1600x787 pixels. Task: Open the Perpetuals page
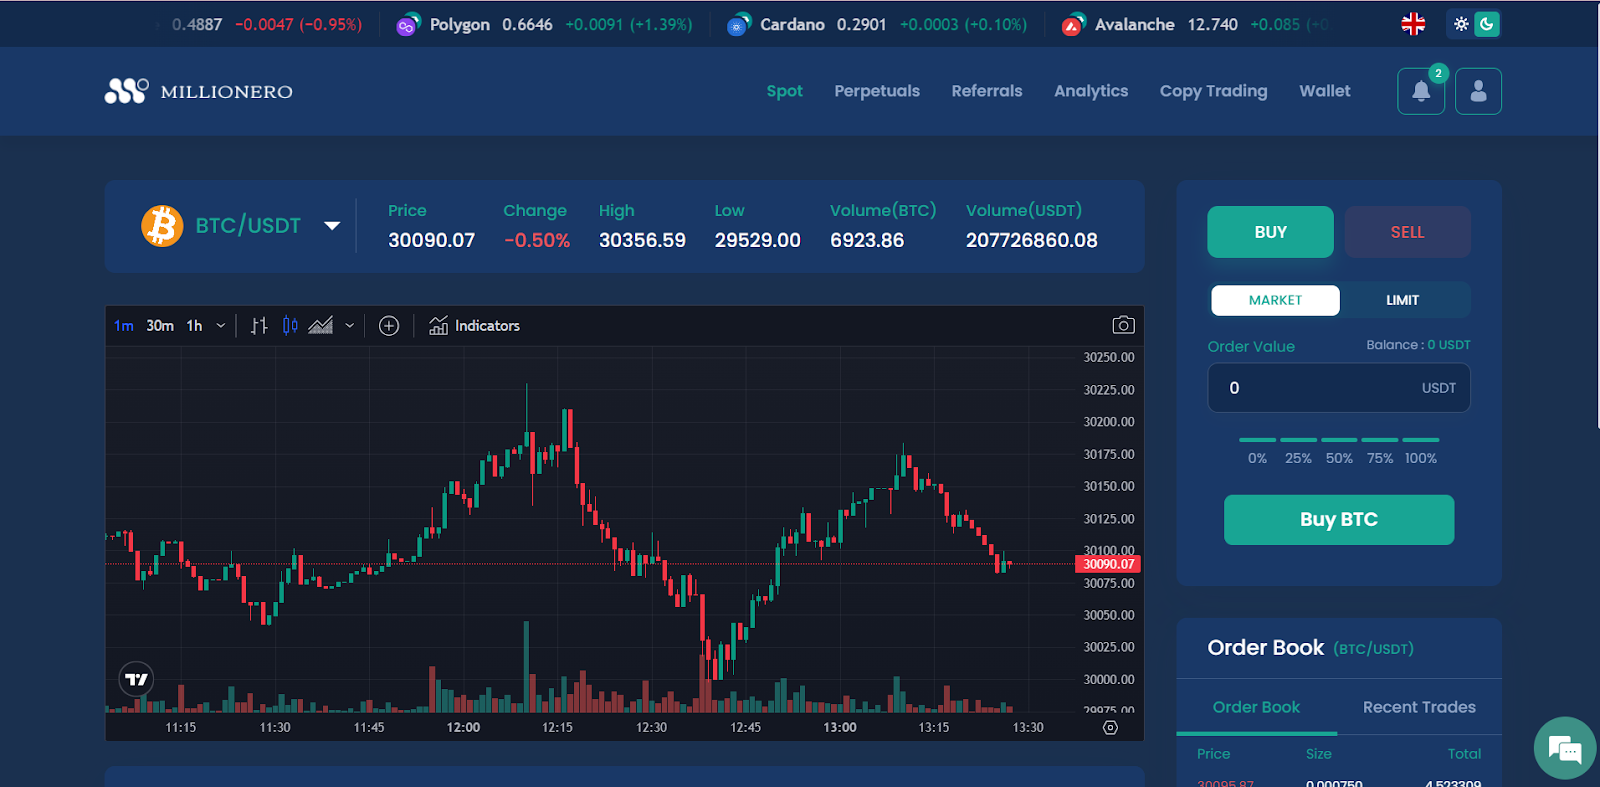coord(877,91)
